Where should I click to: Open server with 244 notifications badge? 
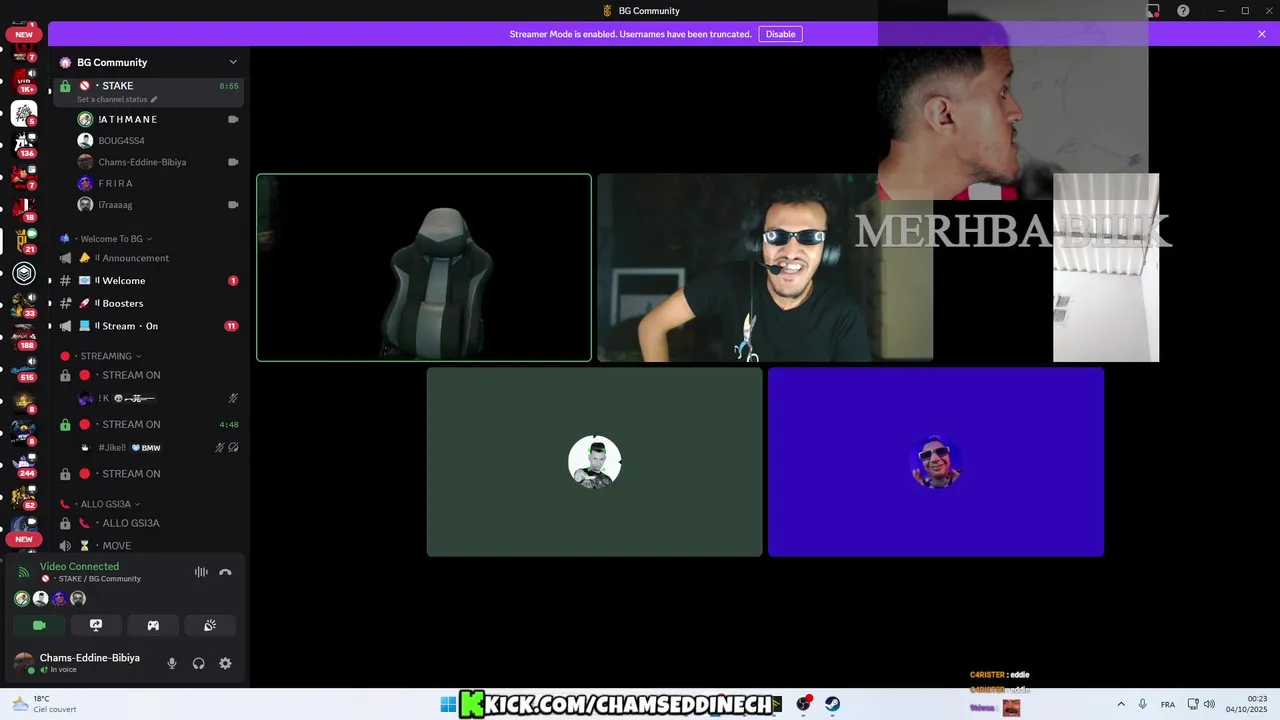pos(24,465)
